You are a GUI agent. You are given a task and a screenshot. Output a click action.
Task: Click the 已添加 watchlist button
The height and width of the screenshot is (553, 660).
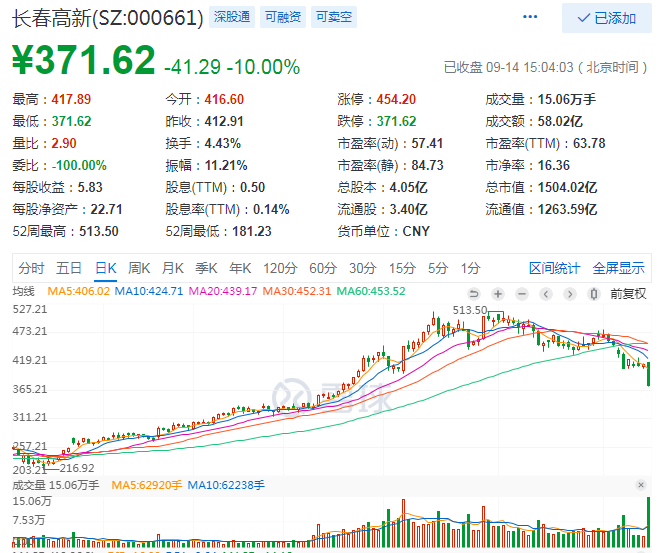pos(607,18)
